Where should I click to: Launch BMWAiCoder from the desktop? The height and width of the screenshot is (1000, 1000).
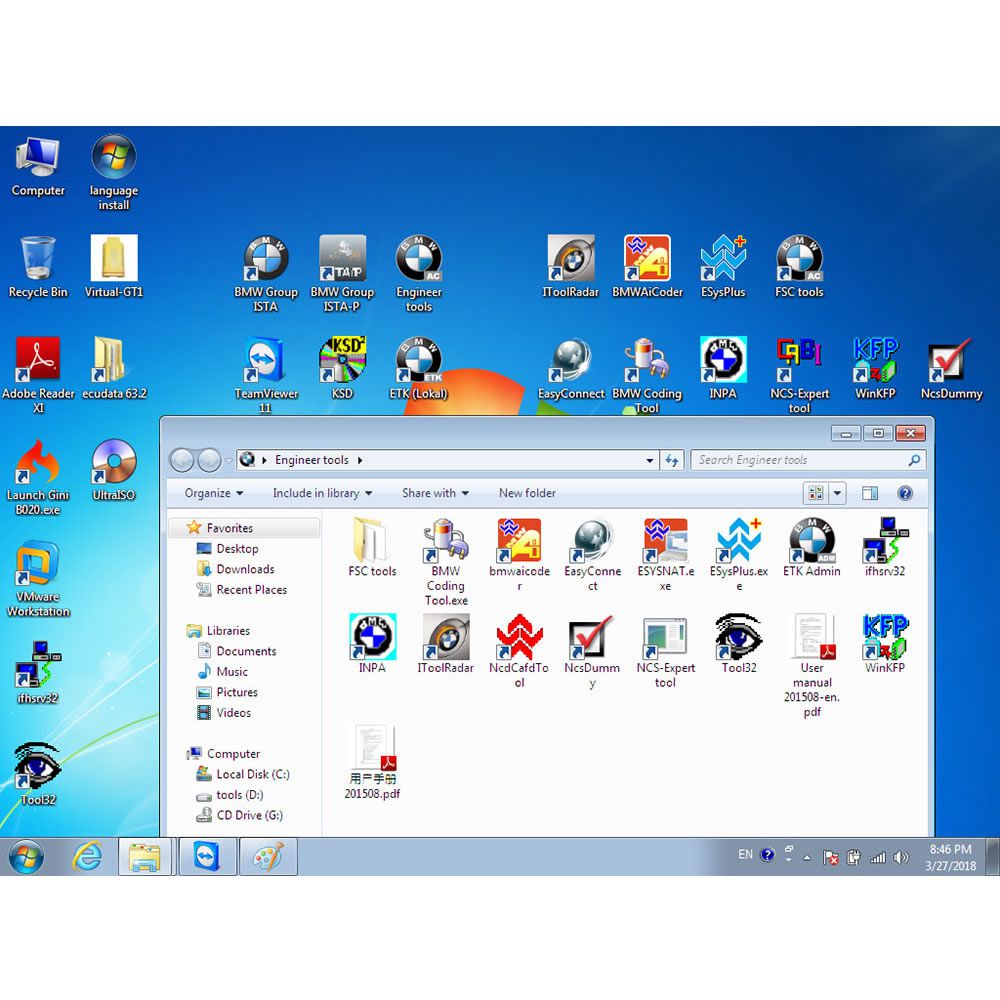[x=647, y=267]
